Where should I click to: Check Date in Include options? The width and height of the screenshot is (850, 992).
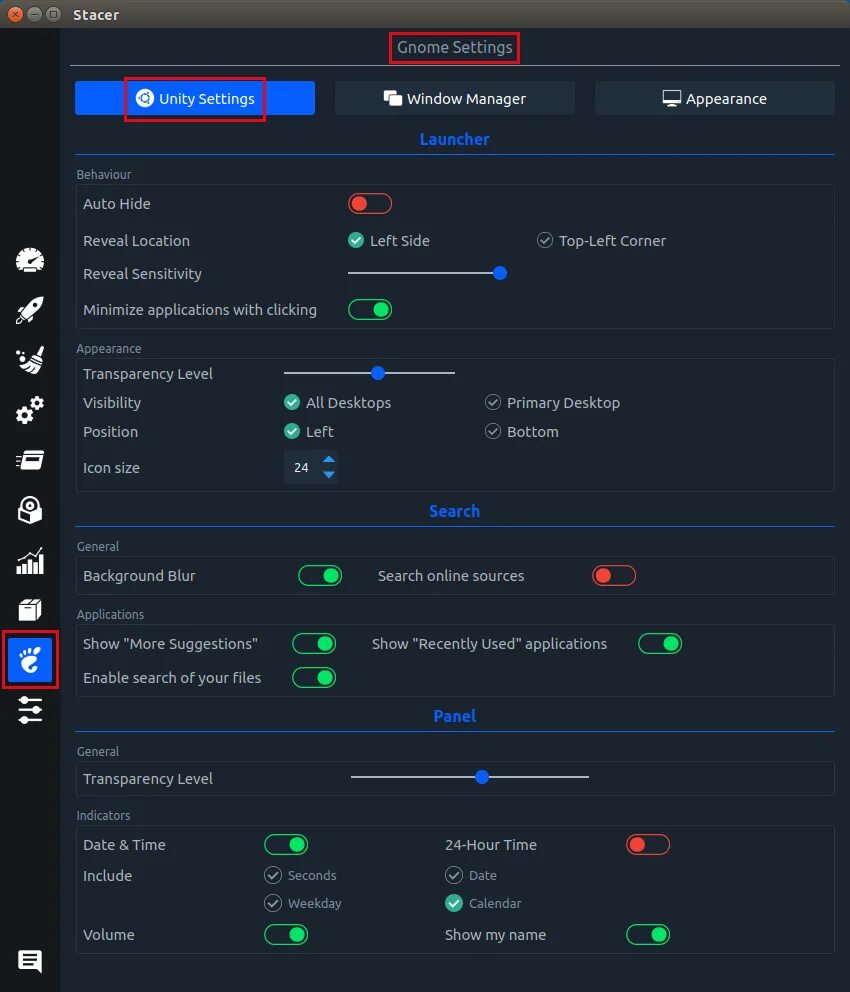click(x=471, y=875)
